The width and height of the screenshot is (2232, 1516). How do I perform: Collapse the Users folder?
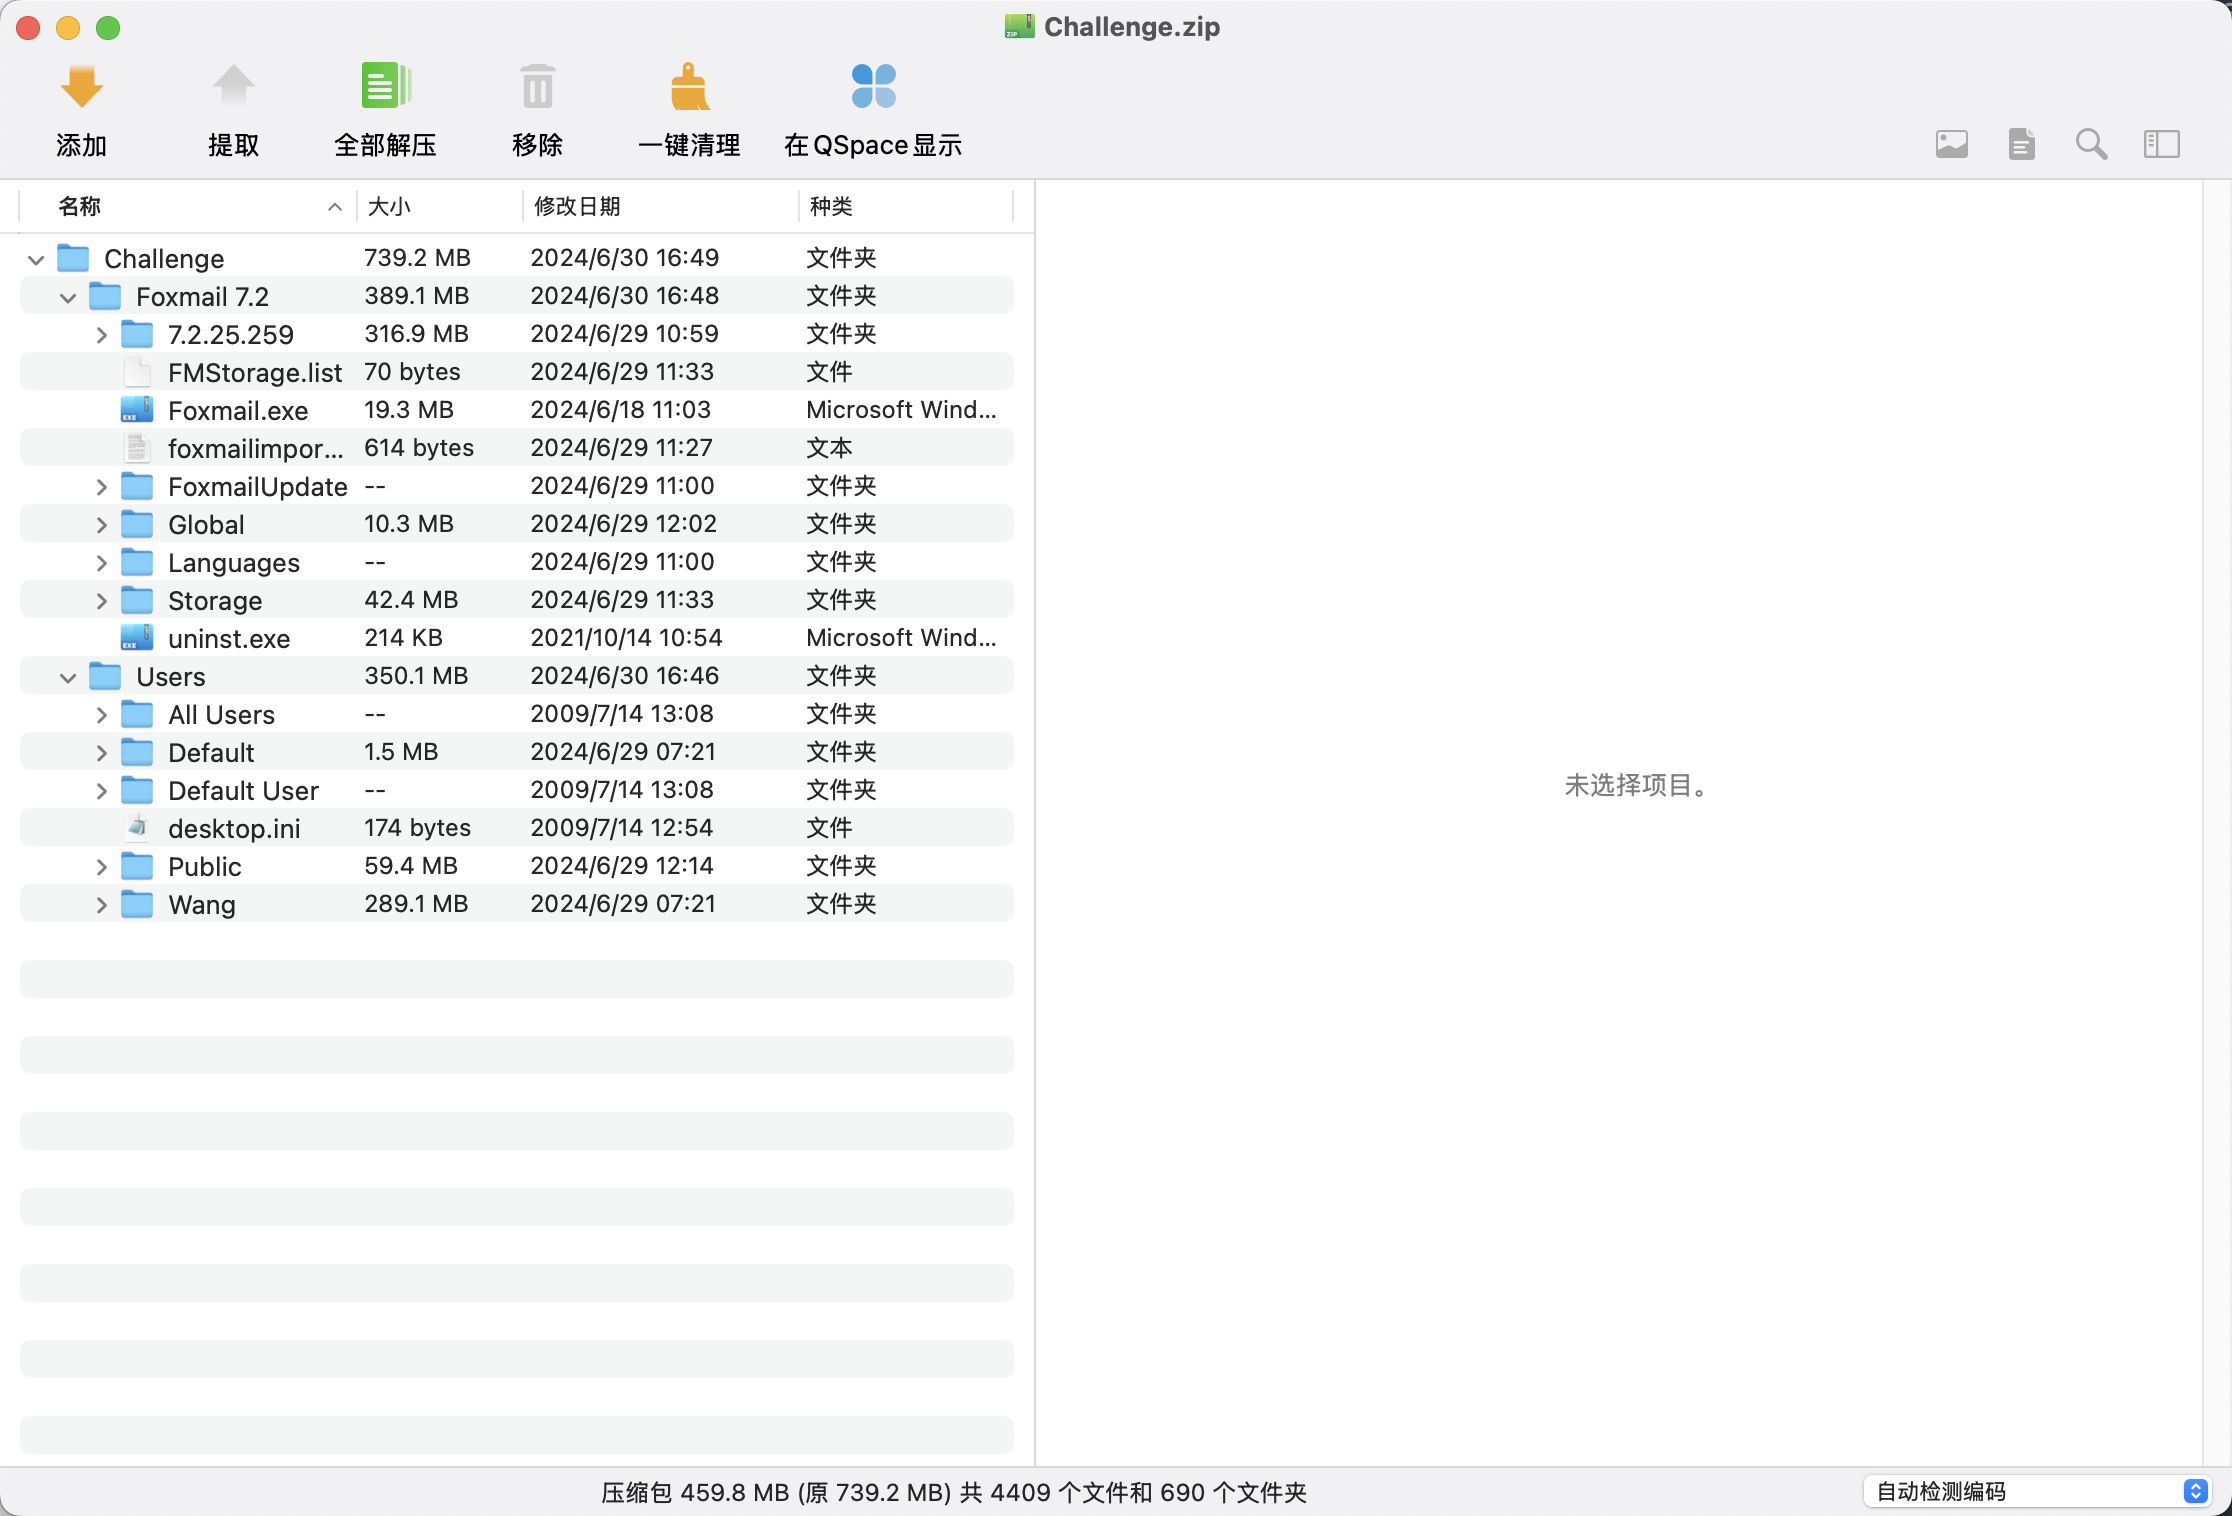click(68, 678)
